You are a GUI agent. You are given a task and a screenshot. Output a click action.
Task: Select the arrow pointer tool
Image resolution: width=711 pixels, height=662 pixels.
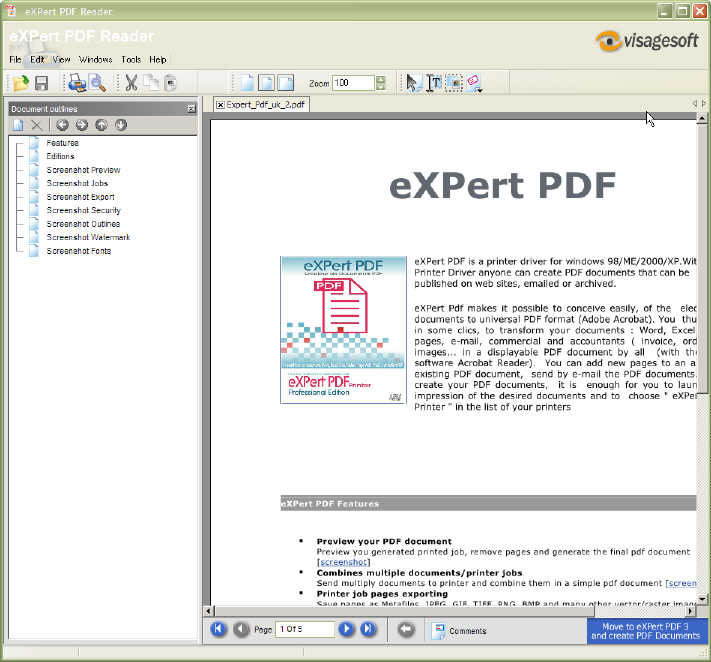pyautogui.click(x=412, y=83)
